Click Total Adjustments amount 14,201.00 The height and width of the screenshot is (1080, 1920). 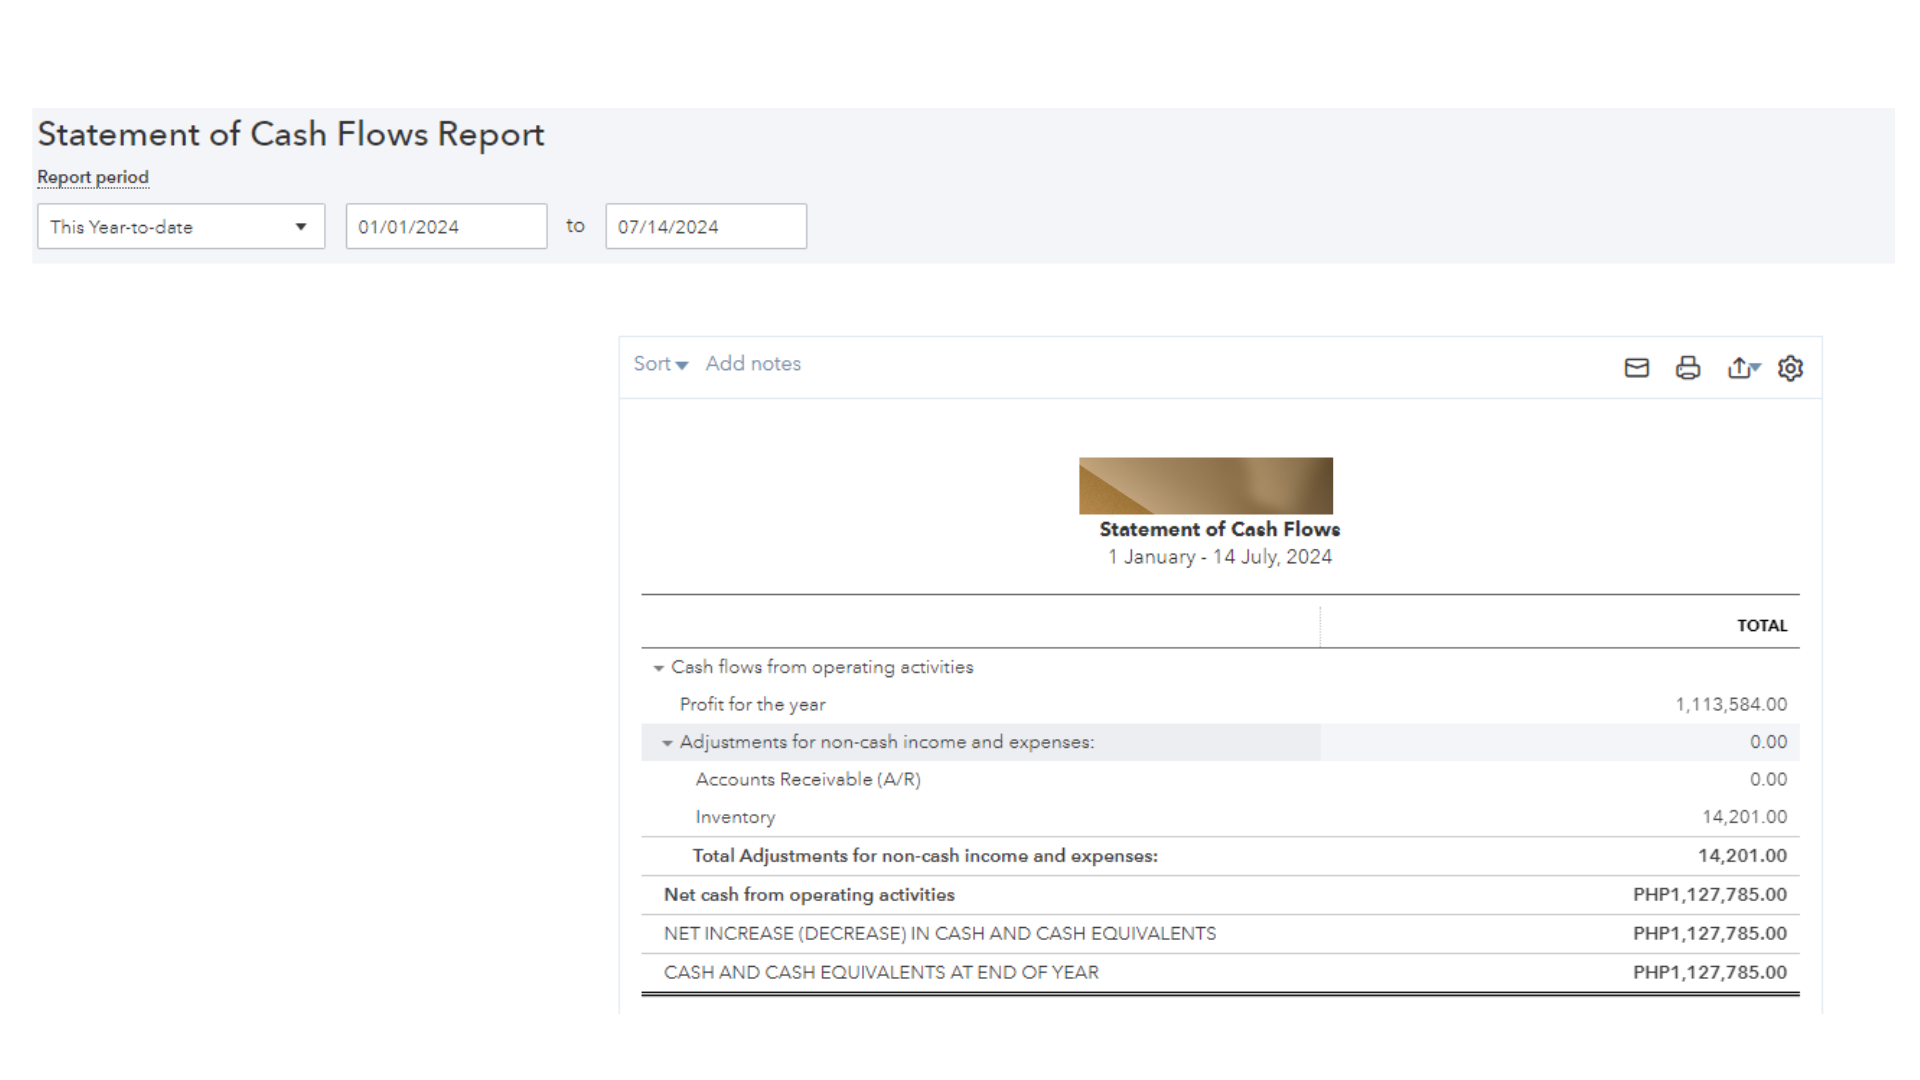click(x=1742, y=856)
